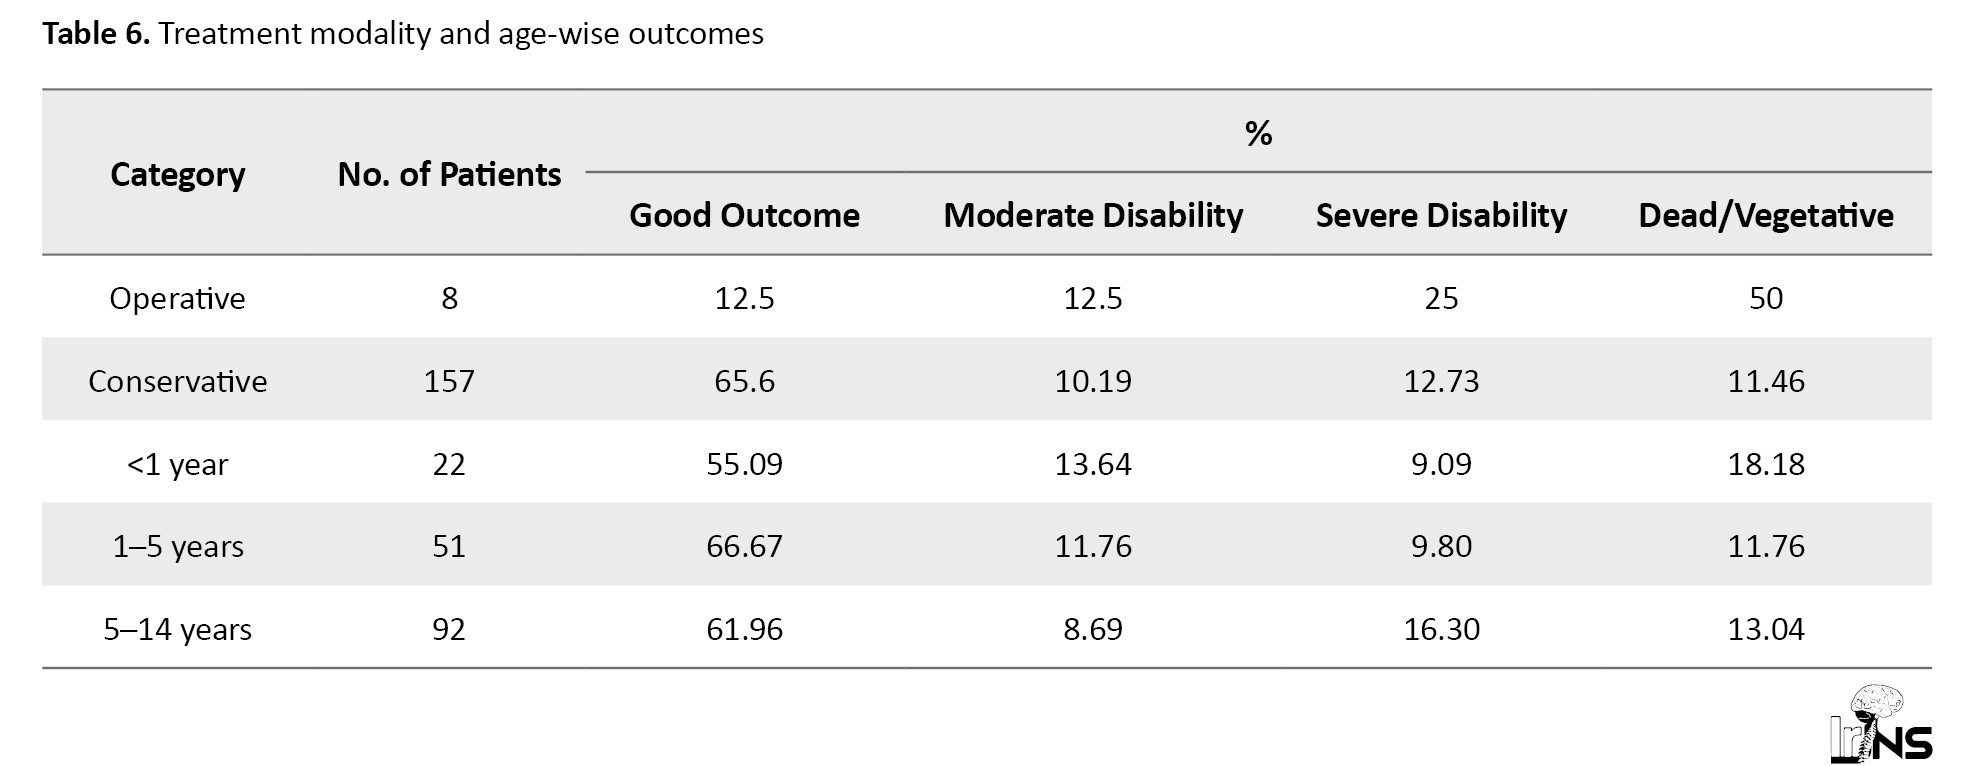
Task: Select the Category column header
Action: click(177, 174)
